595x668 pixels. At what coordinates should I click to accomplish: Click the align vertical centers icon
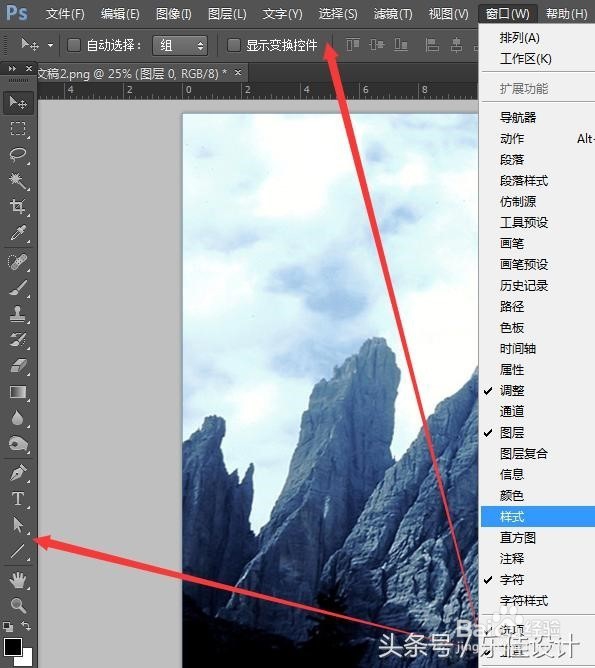[377, 44]
